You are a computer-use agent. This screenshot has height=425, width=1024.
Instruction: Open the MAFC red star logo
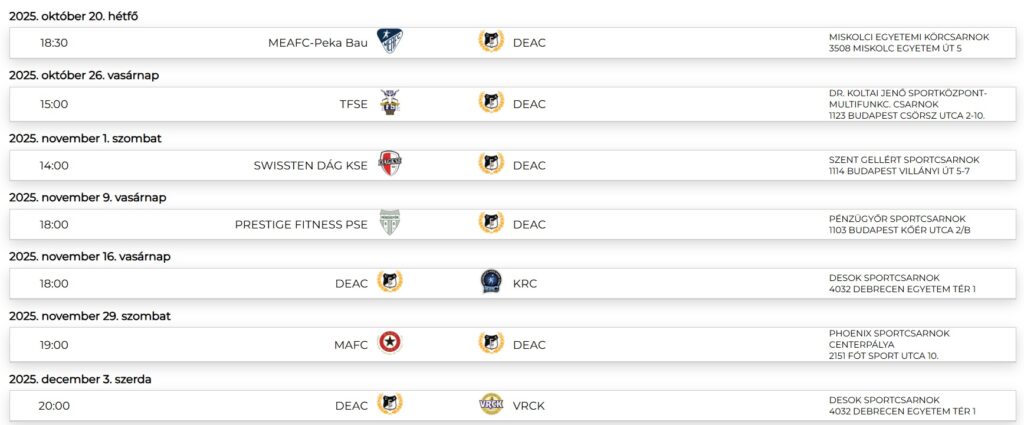[x=390, y=344]
